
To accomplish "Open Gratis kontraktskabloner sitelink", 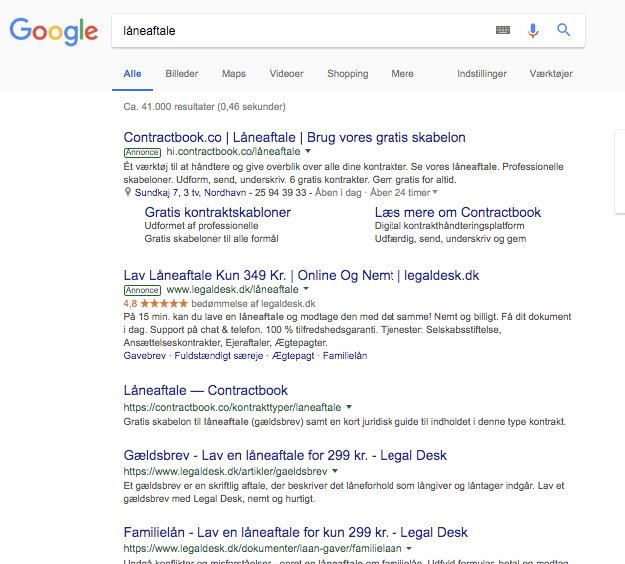I will point(218,212).
